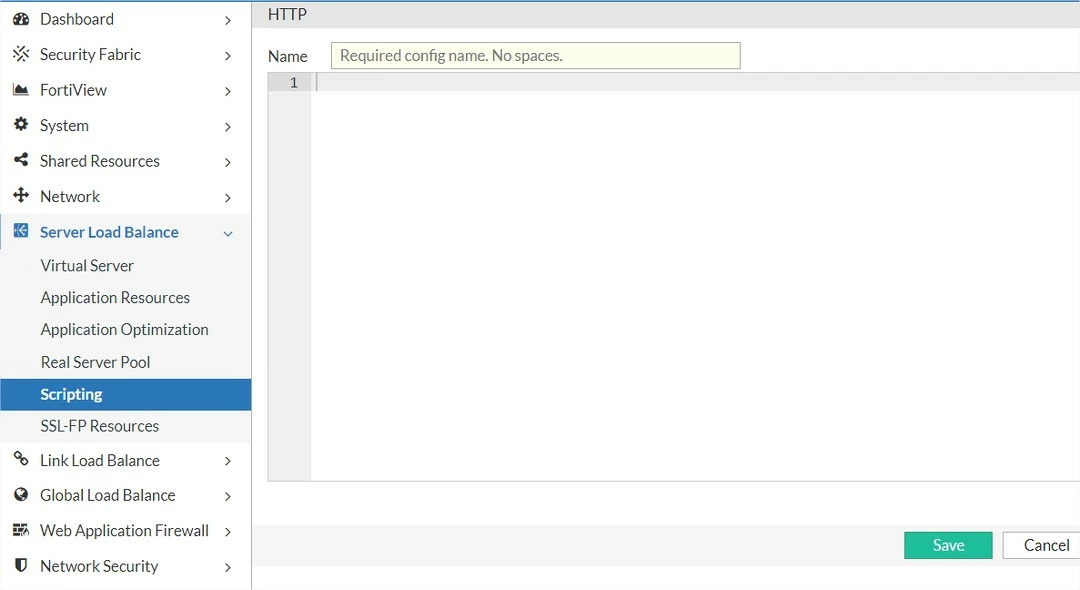The image size is (1080, 590).
Task: Expand the FortiView chevron
Action: click(x=228, y=92)
